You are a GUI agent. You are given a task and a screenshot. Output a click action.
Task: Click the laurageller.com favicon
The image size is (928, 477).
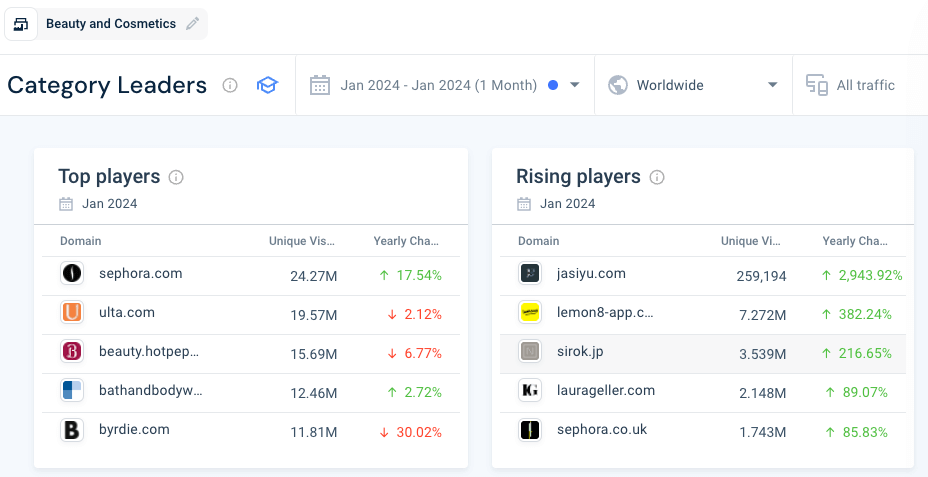coord(530,391)
